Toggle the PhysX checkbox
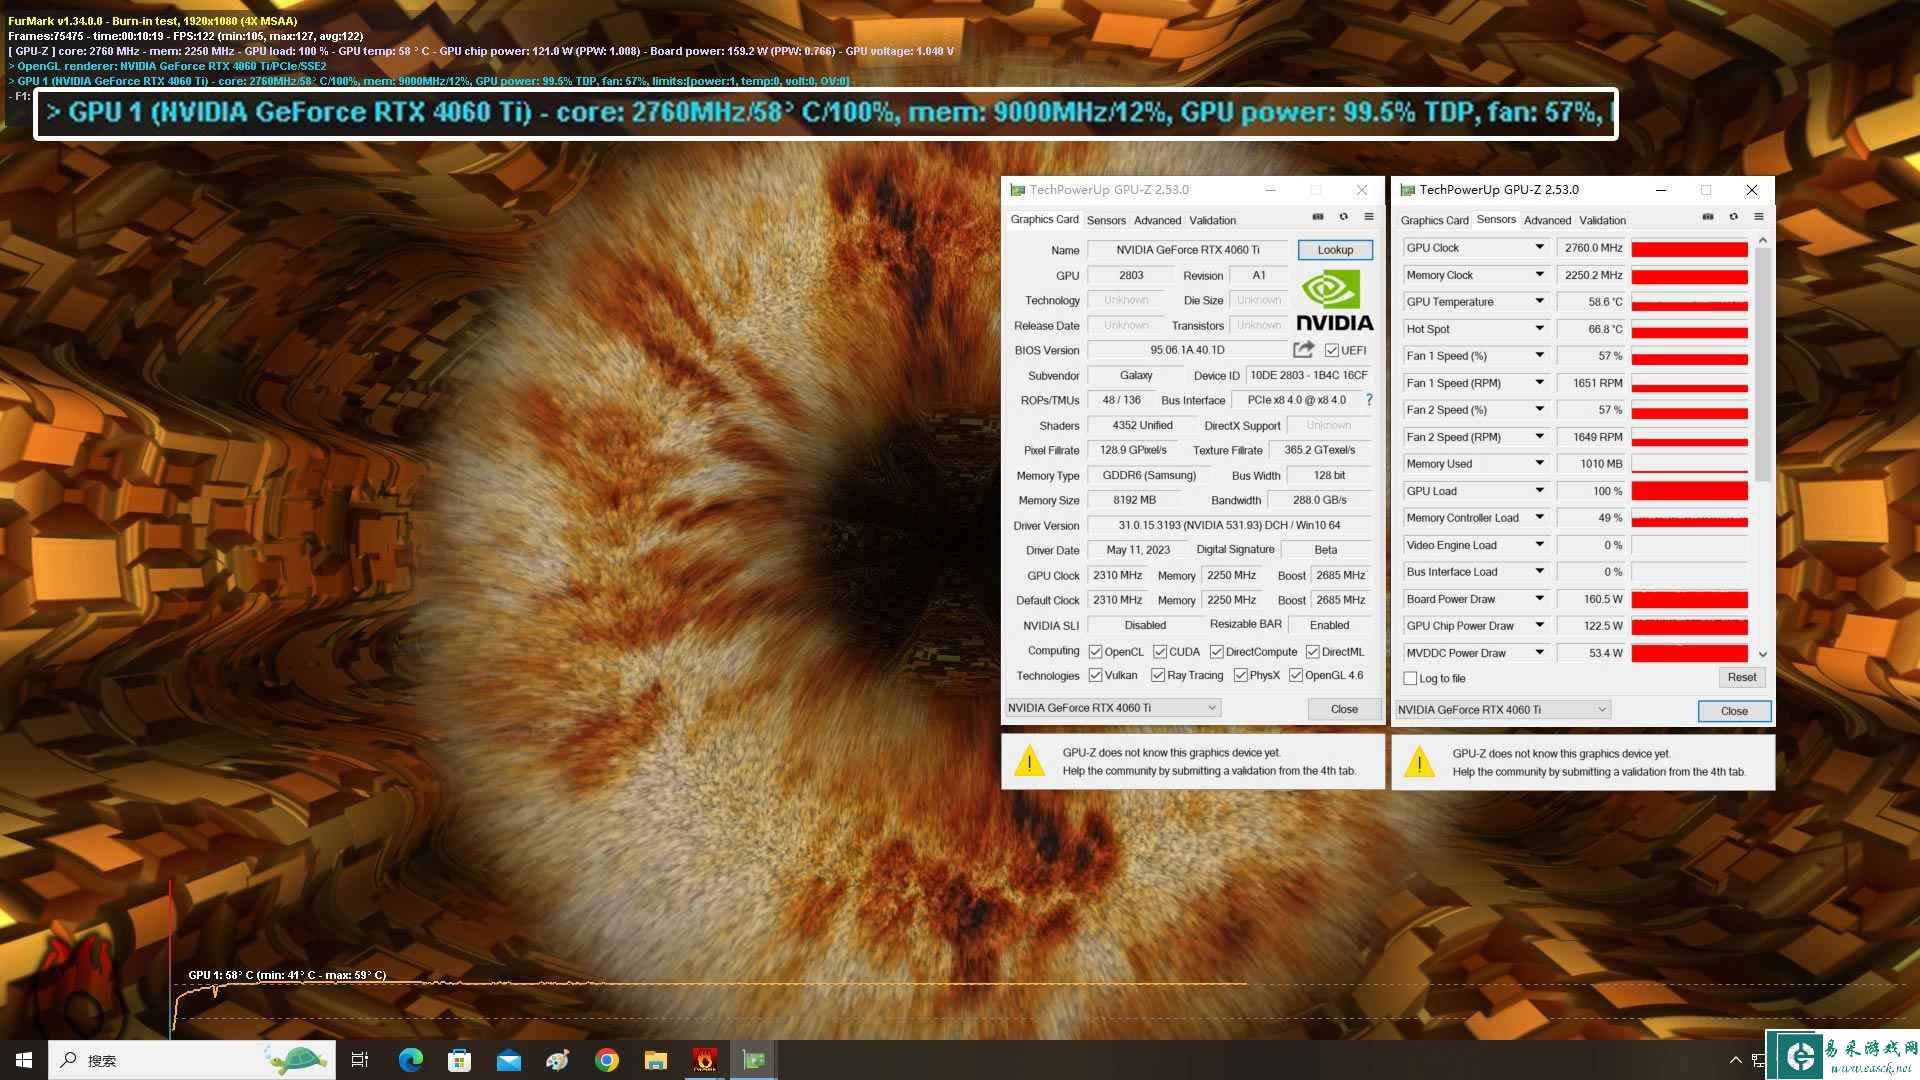This screenshot has width=1920, height=1080. 1240,675
